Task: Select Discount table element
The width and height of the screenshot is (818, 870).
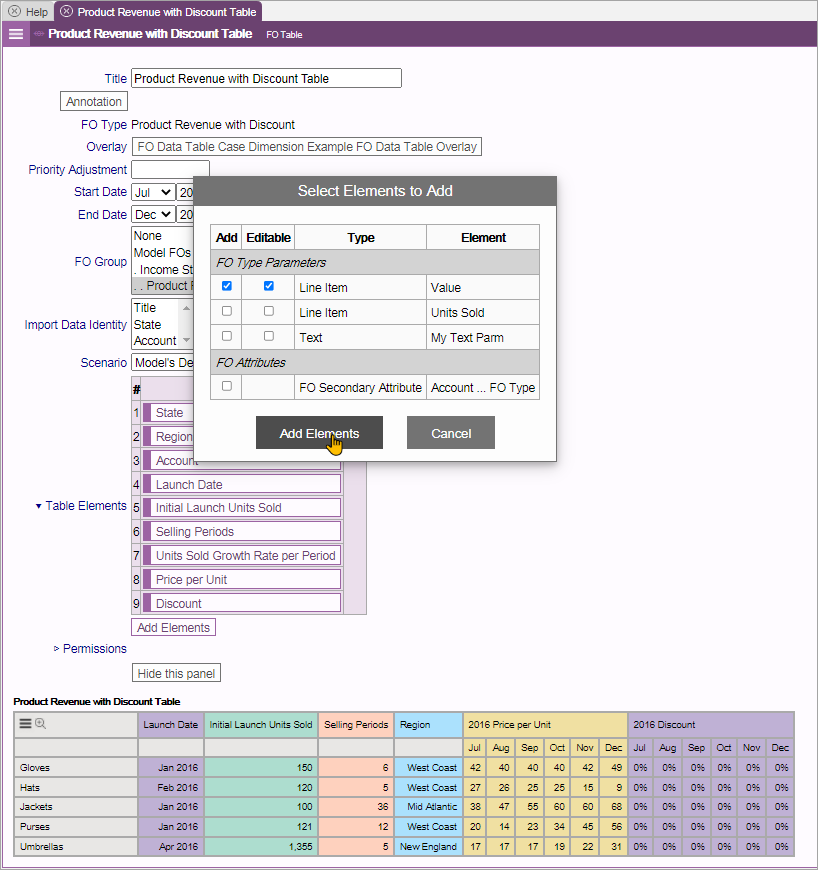Action: (x=241, y=603)
